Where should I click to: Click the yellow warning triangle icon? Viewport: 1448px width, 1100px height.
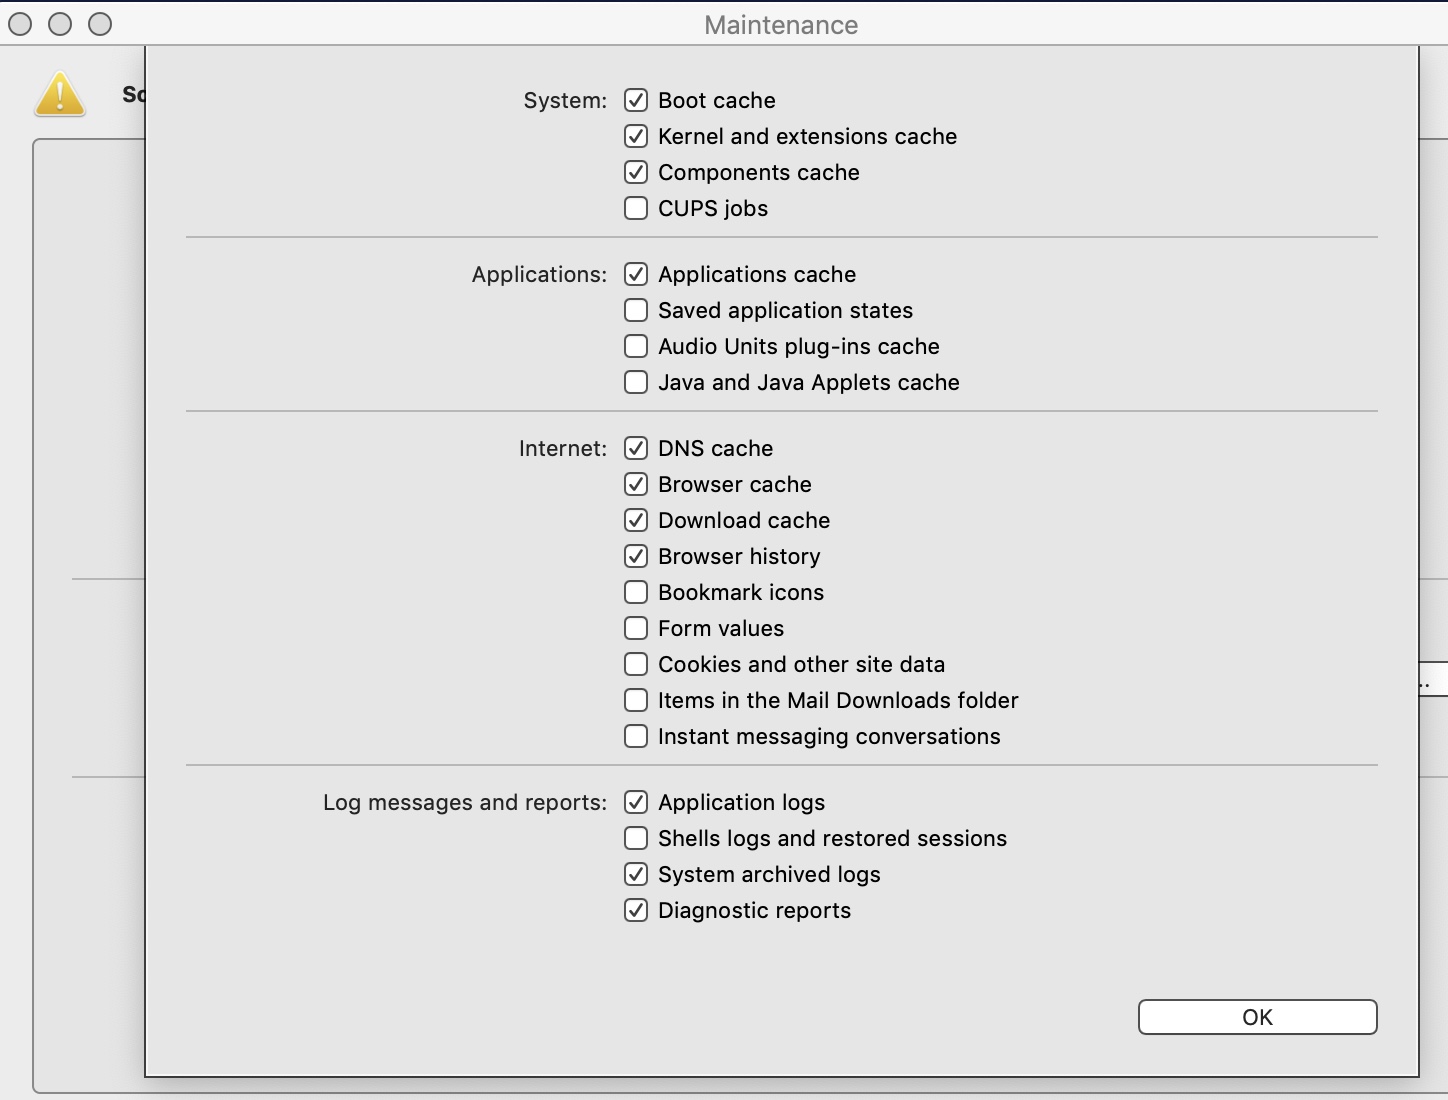(x=60, y=94)
